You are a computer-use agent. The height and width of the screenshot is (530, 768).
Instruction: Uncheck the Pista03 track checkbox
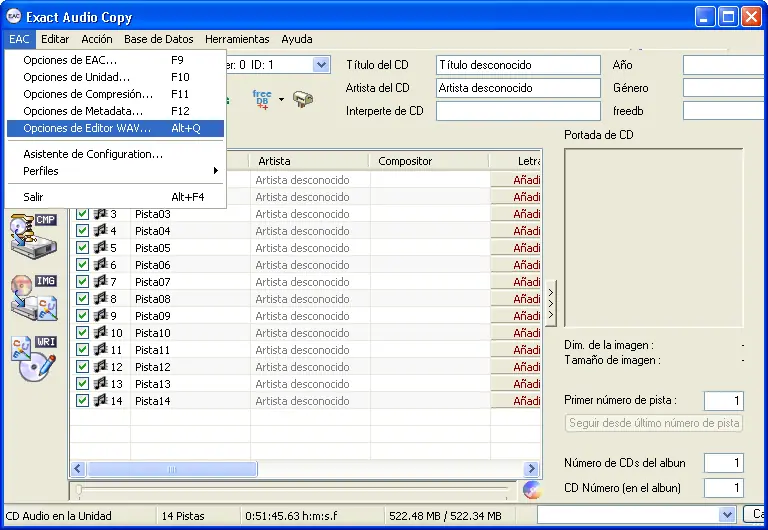tap(82, 214)
